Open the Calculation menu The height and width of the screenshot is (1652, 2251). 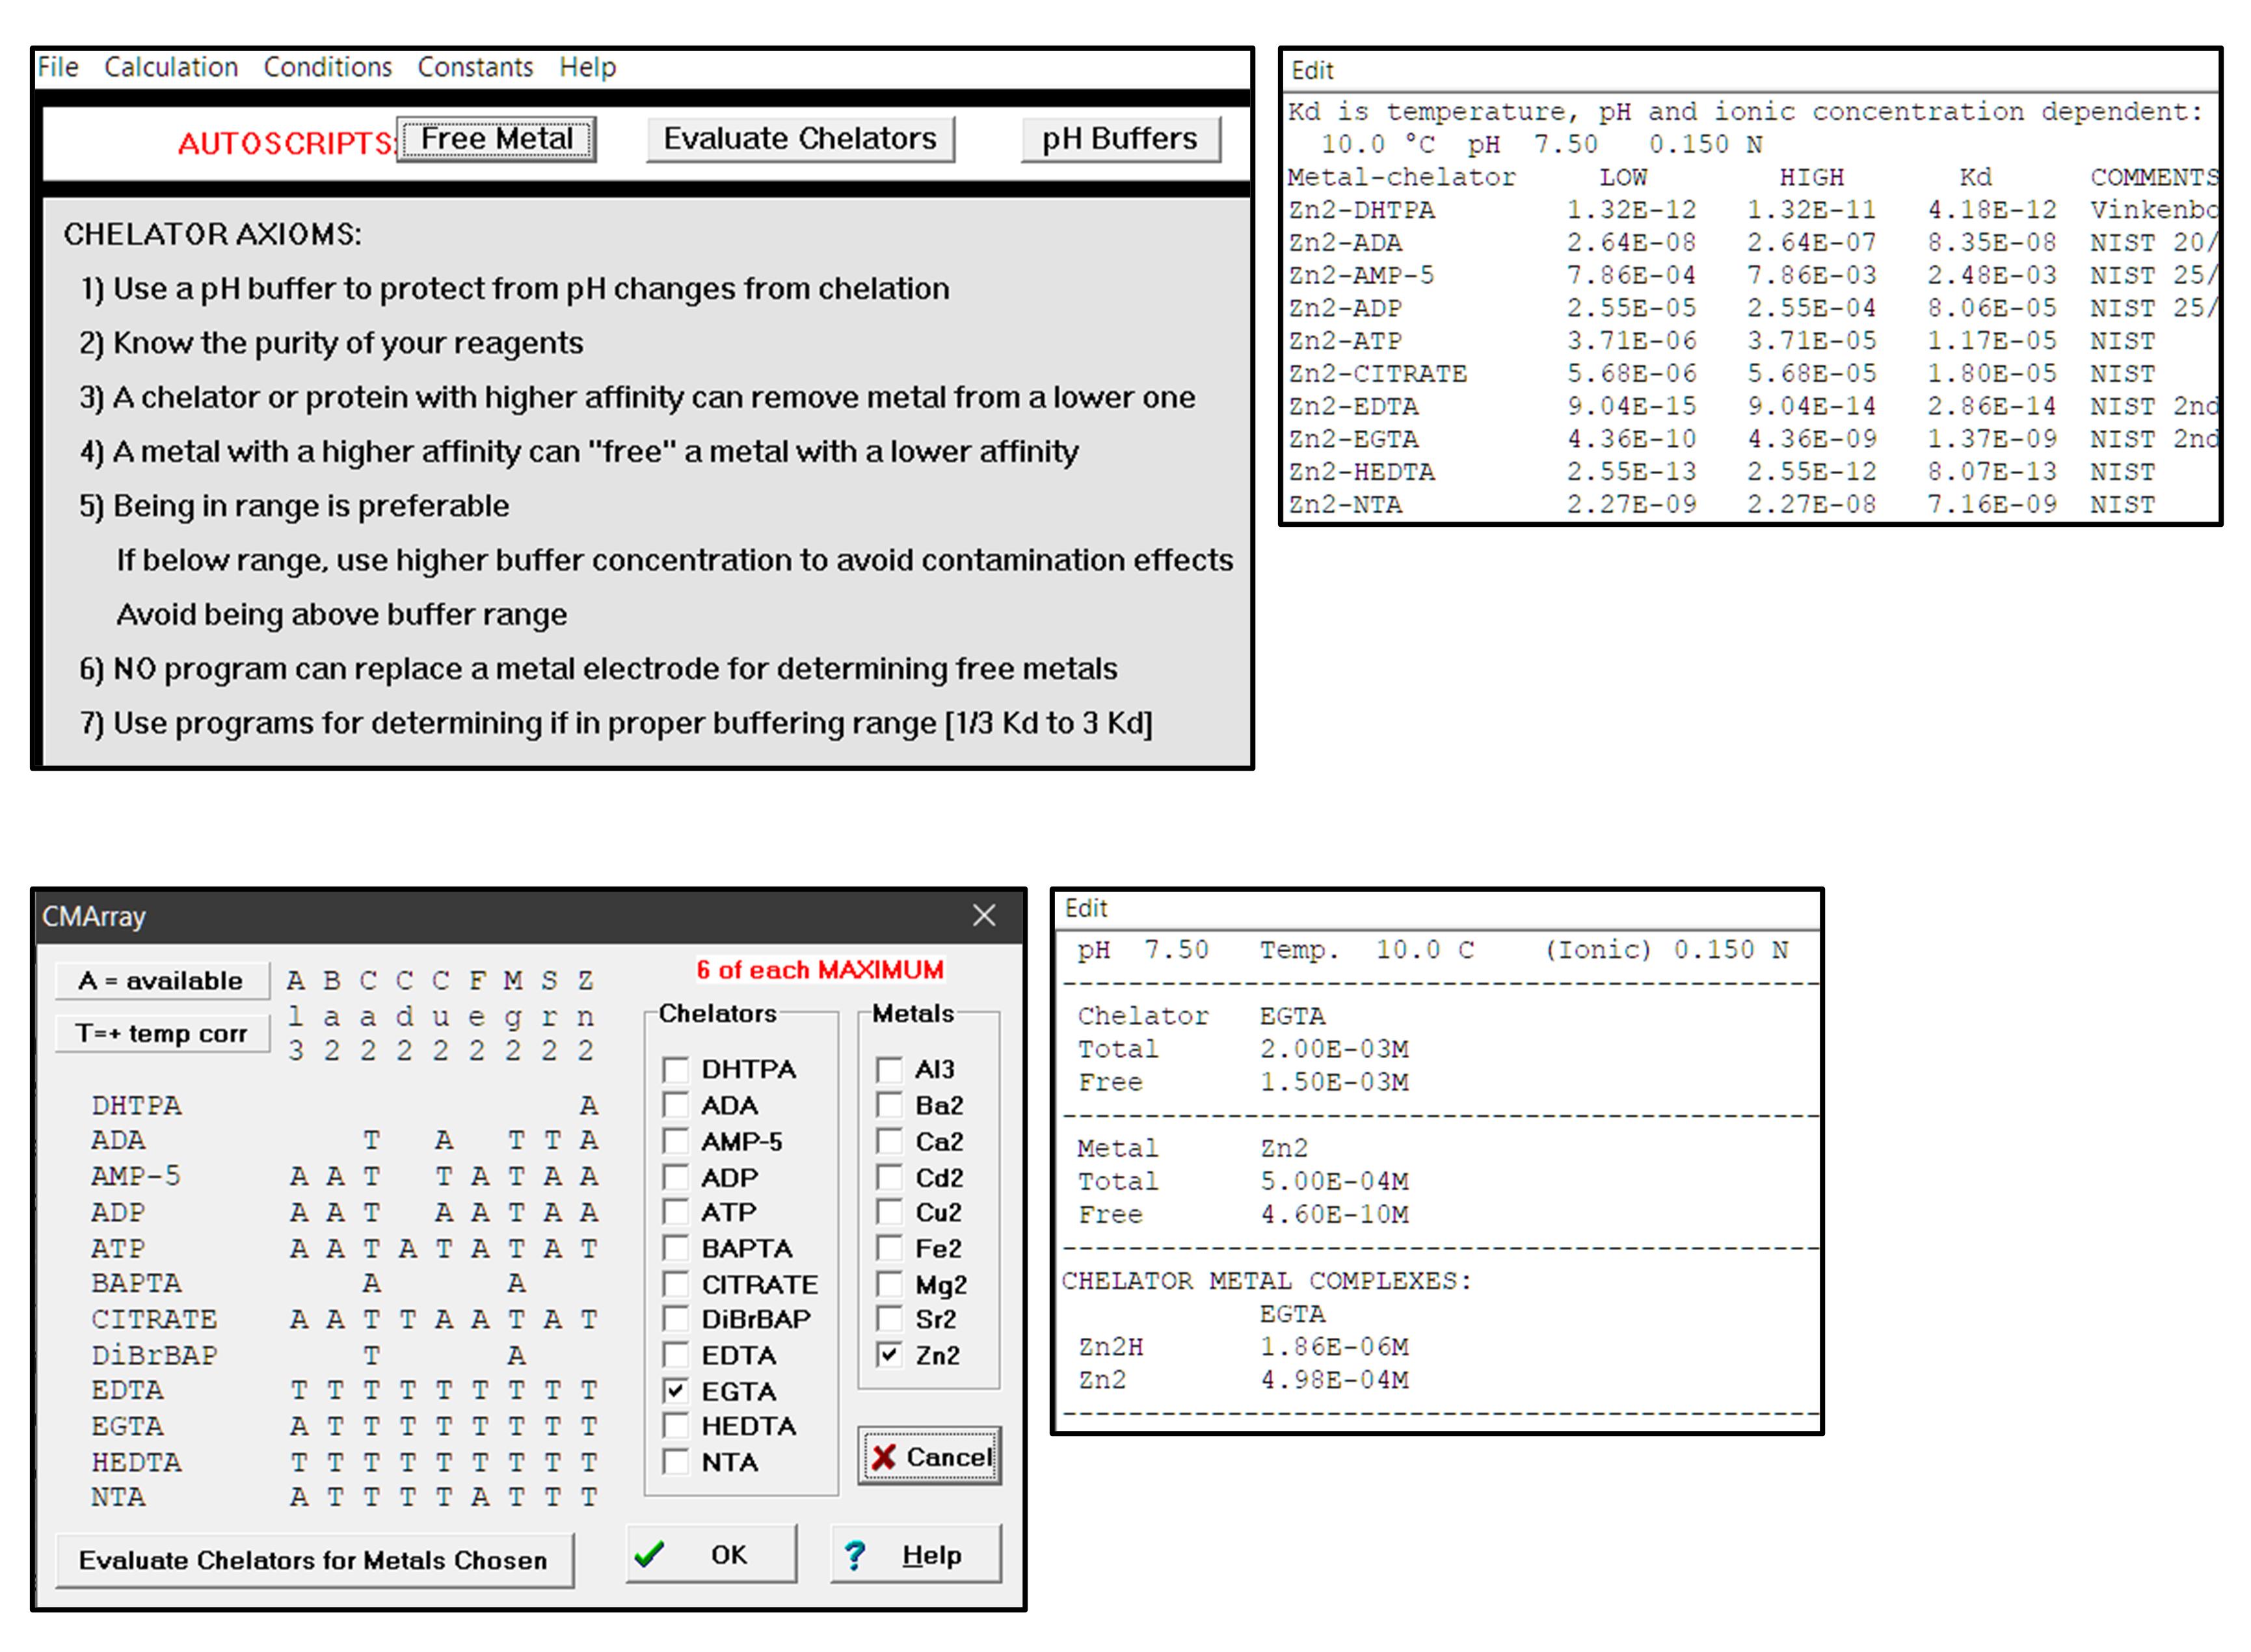(171, 67)
